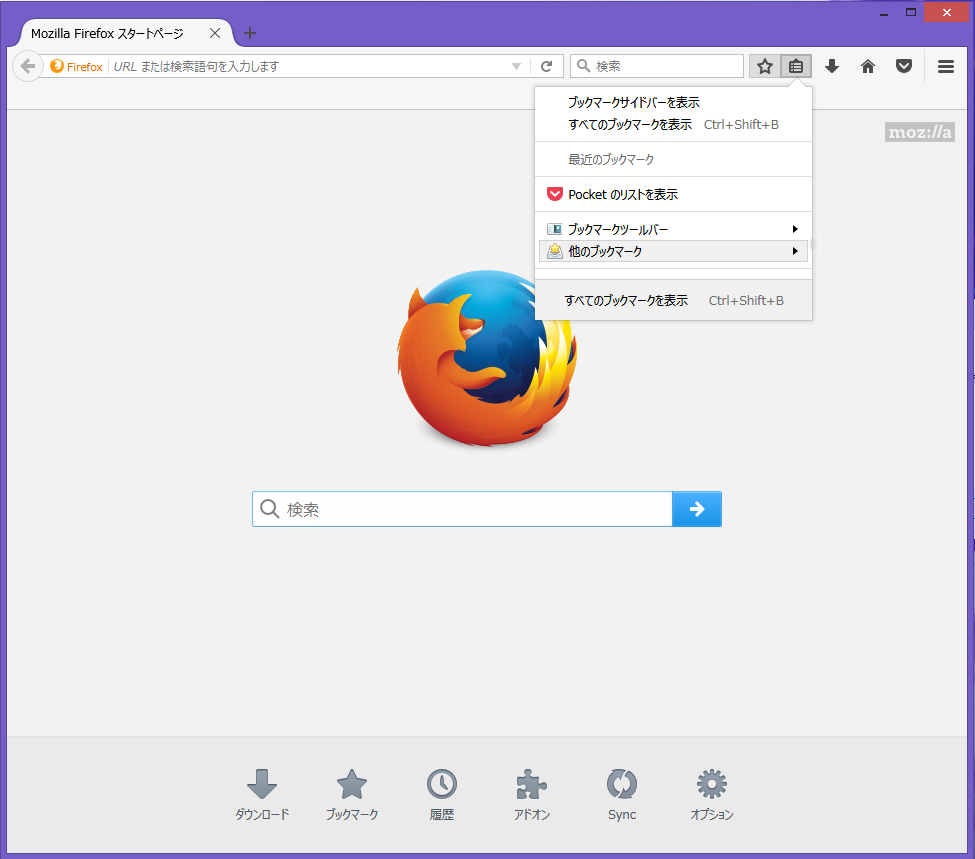The height and width of the screenshot is (859, 975).
Task: Maximize the Firefox window
Action: click(910, 12)
